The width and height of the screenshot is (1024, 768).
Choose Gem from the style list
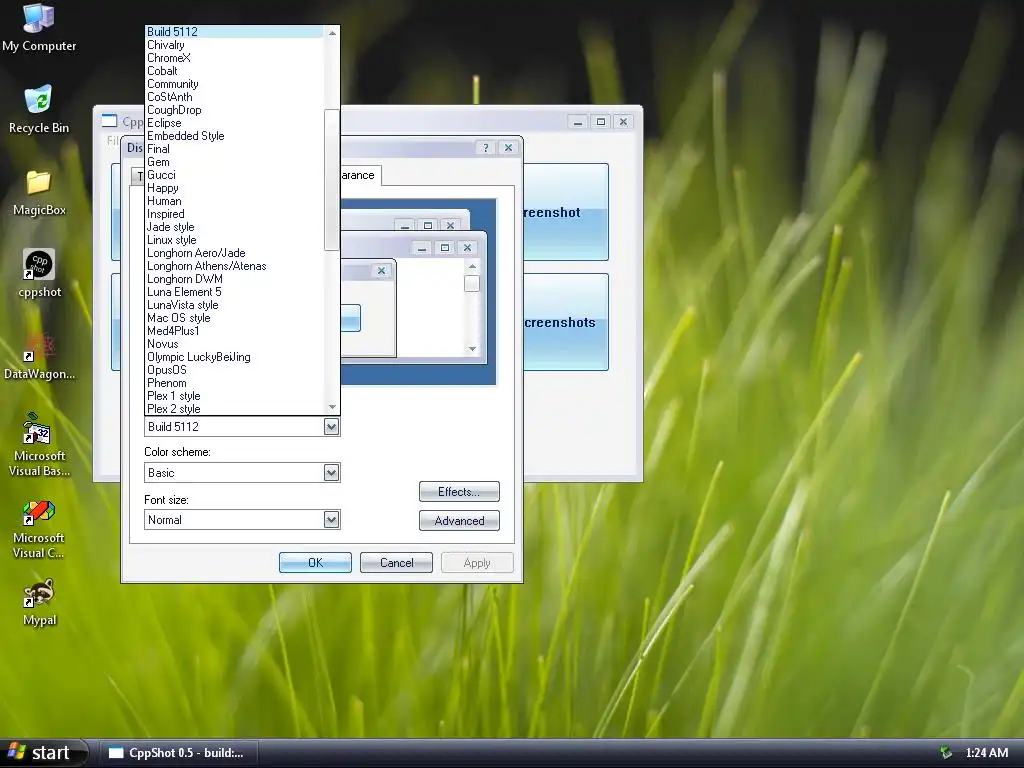(234, 162)
